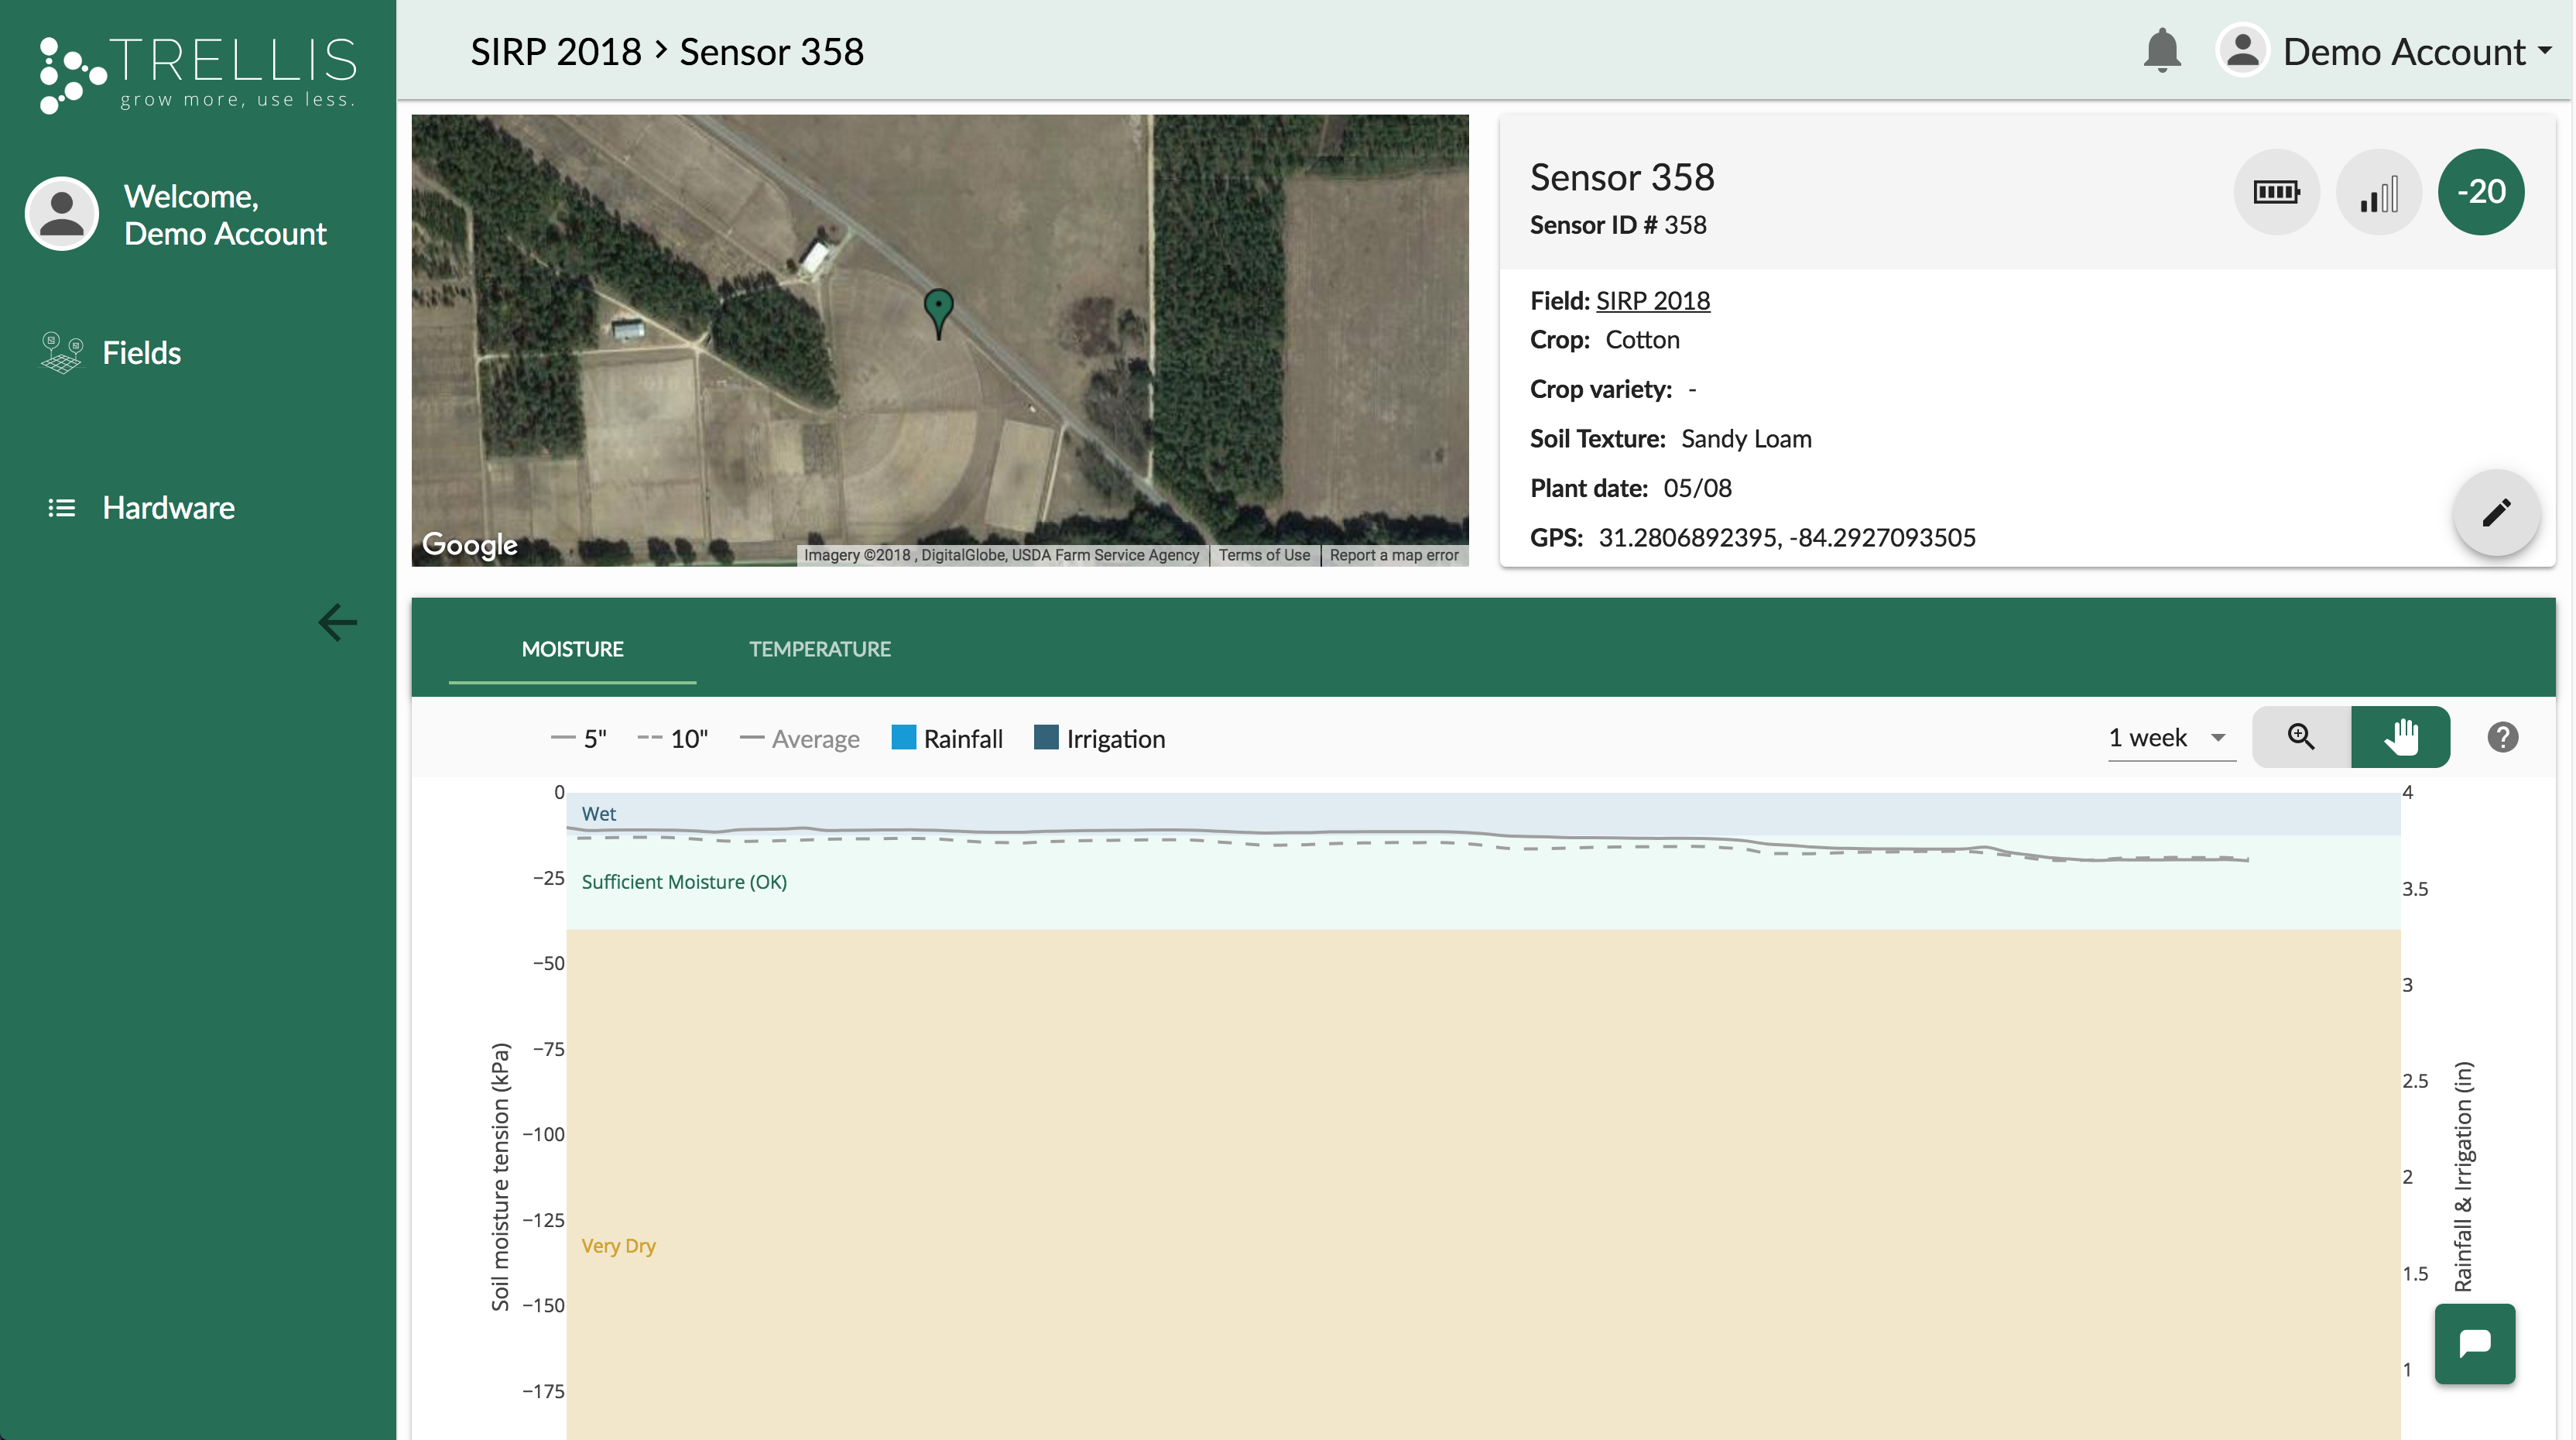Toggle the 5" depth line in legend
This screenshot has width=2576, height=1440.
pos(580,739)
